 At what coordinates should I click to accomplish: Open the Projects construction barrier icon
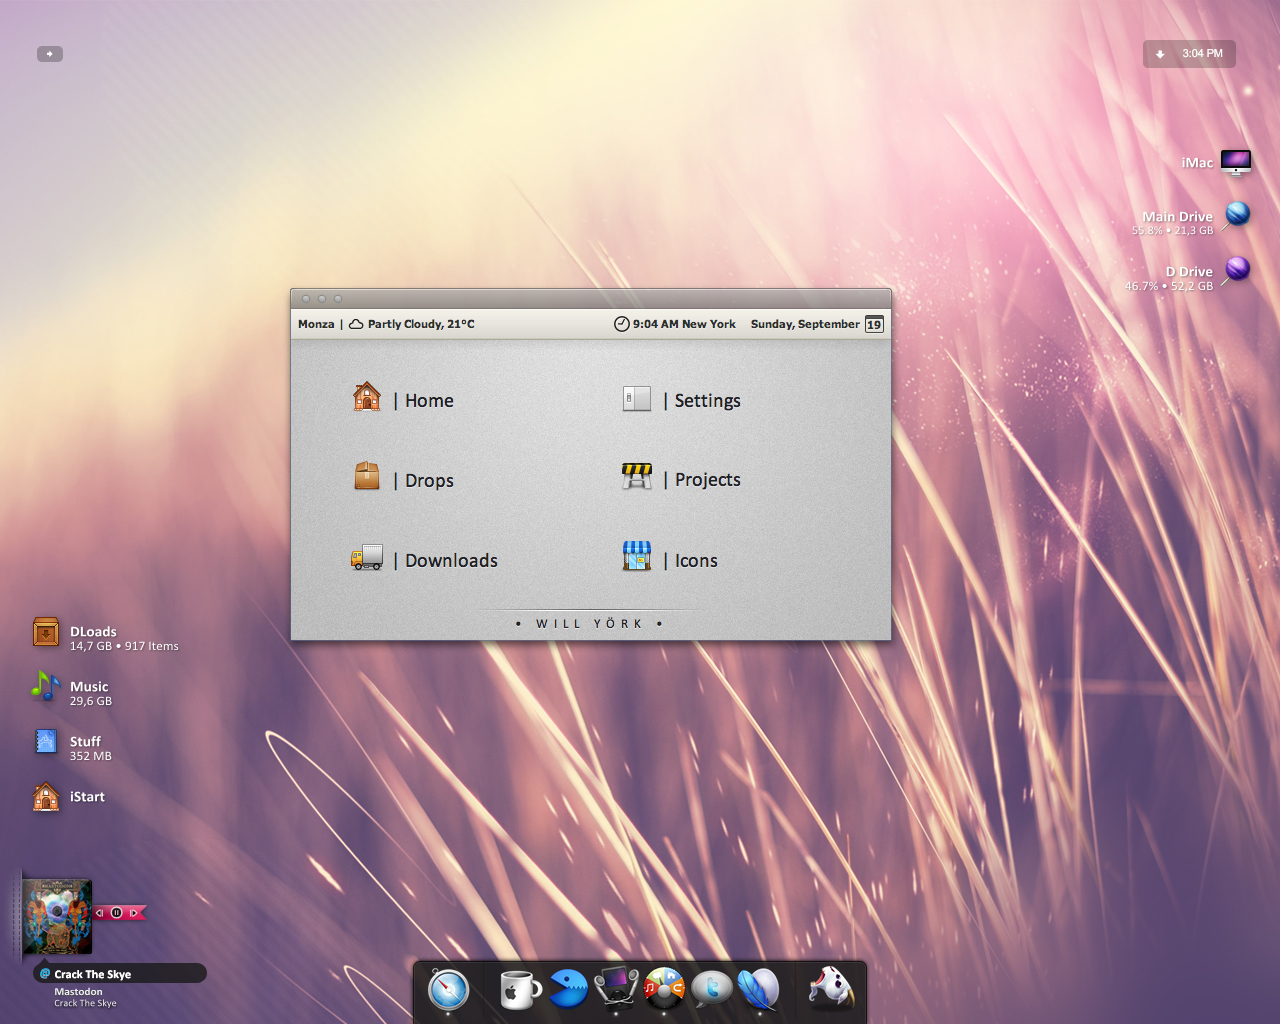pyautogui.click(x=637, y=476)
